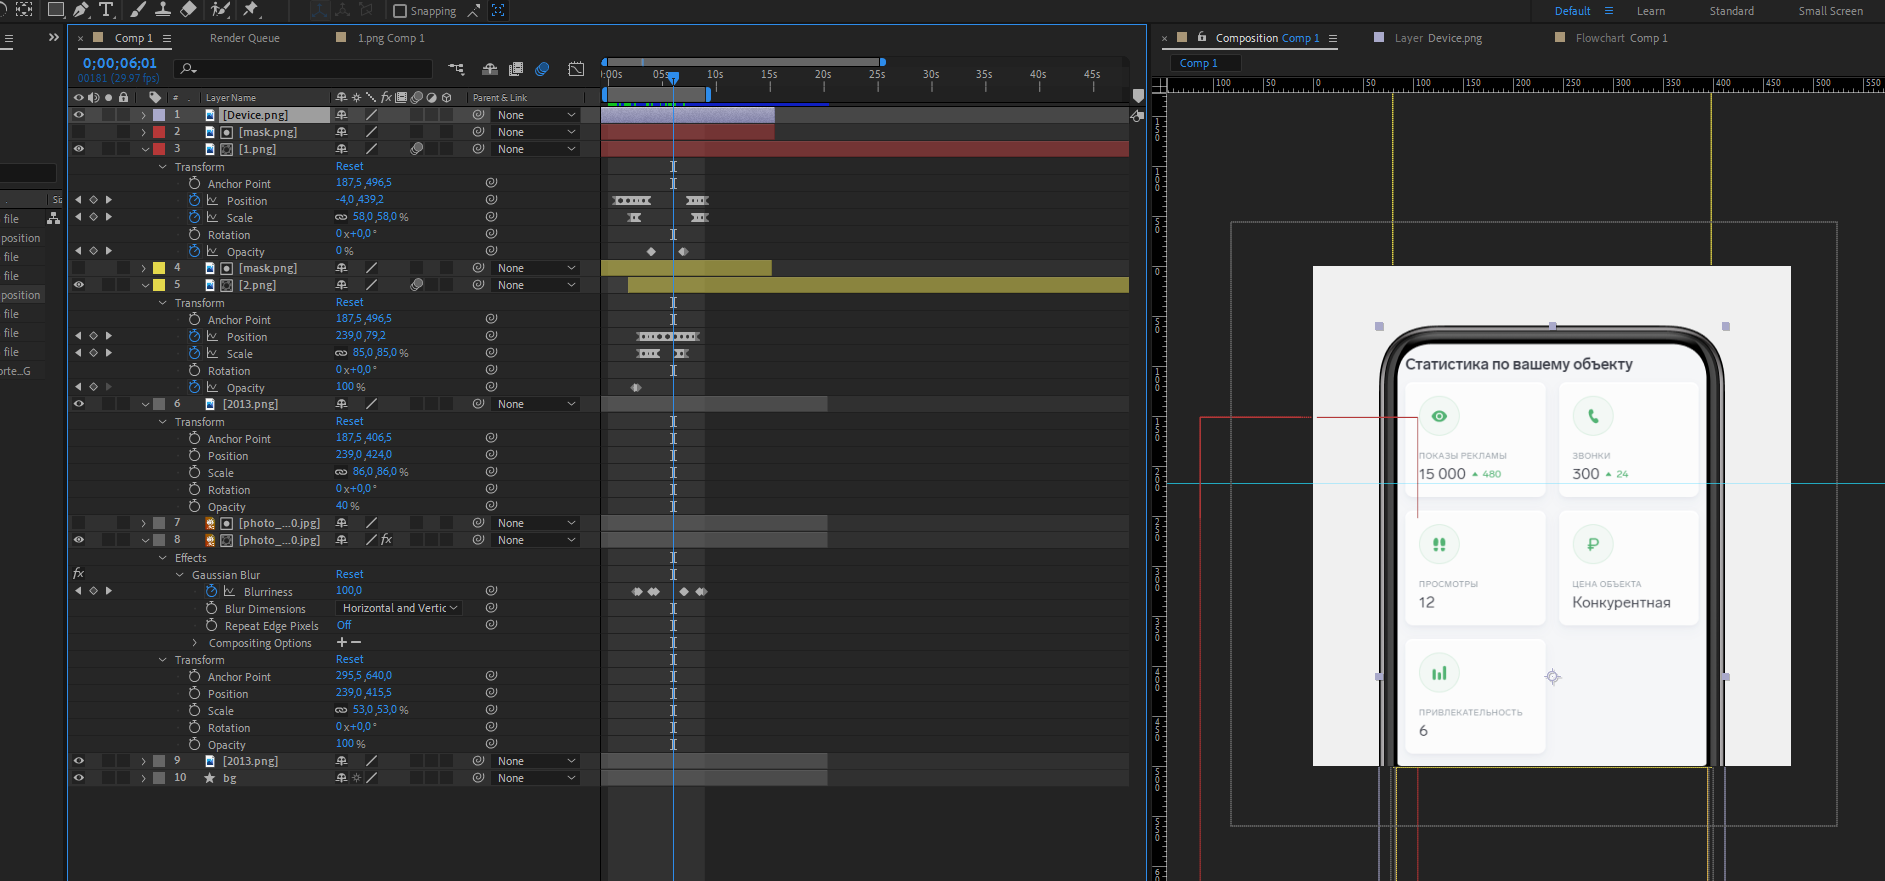Open Flowchart Comp 1 tab
1885x881 pixels.
pos(1621,38)
